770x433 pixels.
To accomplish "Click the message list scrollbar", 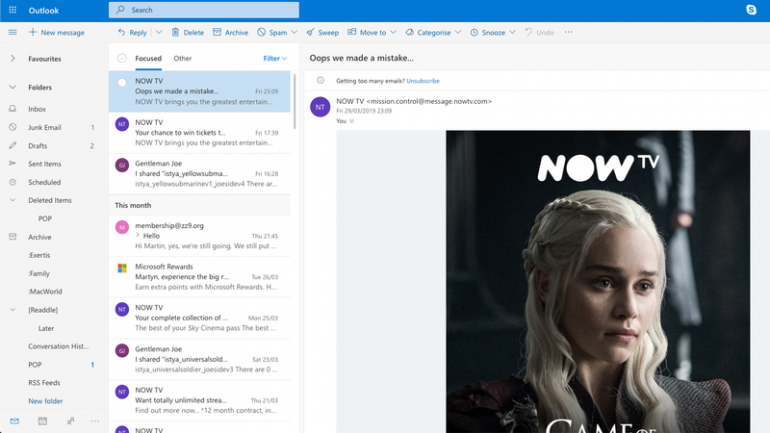I will (295, 101).
